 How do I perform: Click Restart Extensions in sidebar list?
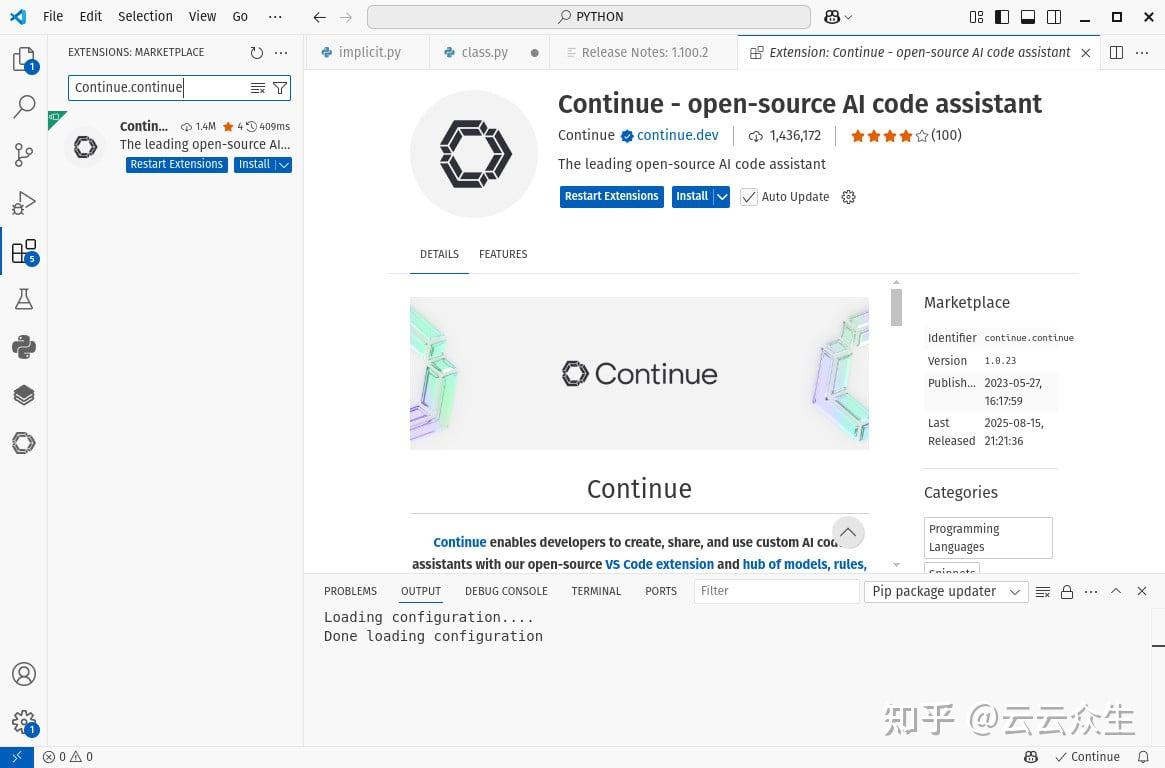click(177, 165)
